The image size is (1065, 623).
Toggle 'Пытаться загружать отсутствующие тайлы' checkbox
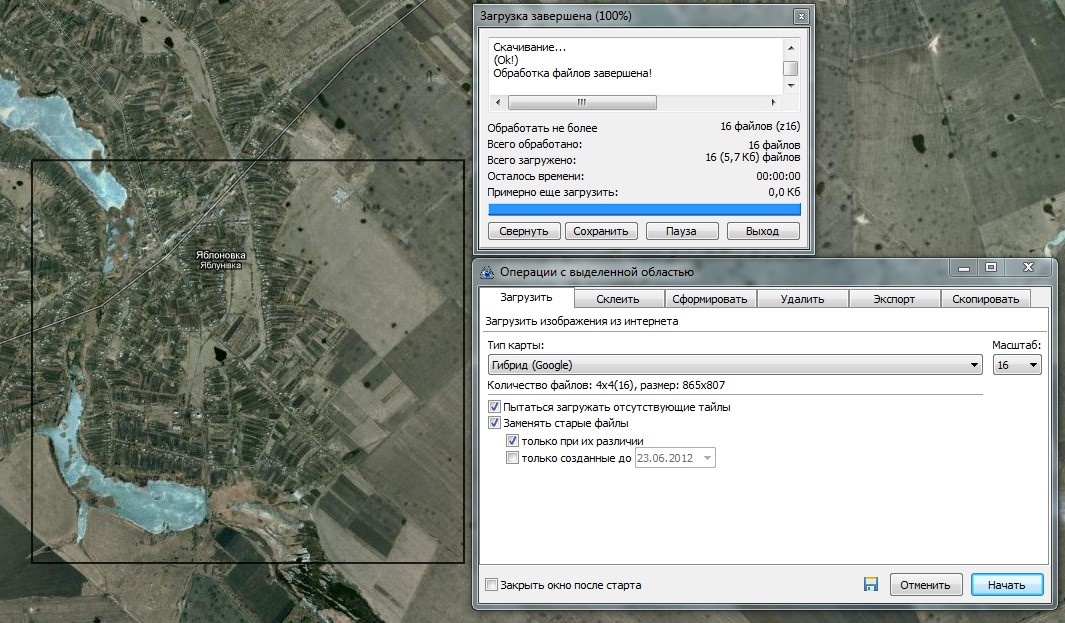point(495,407)
